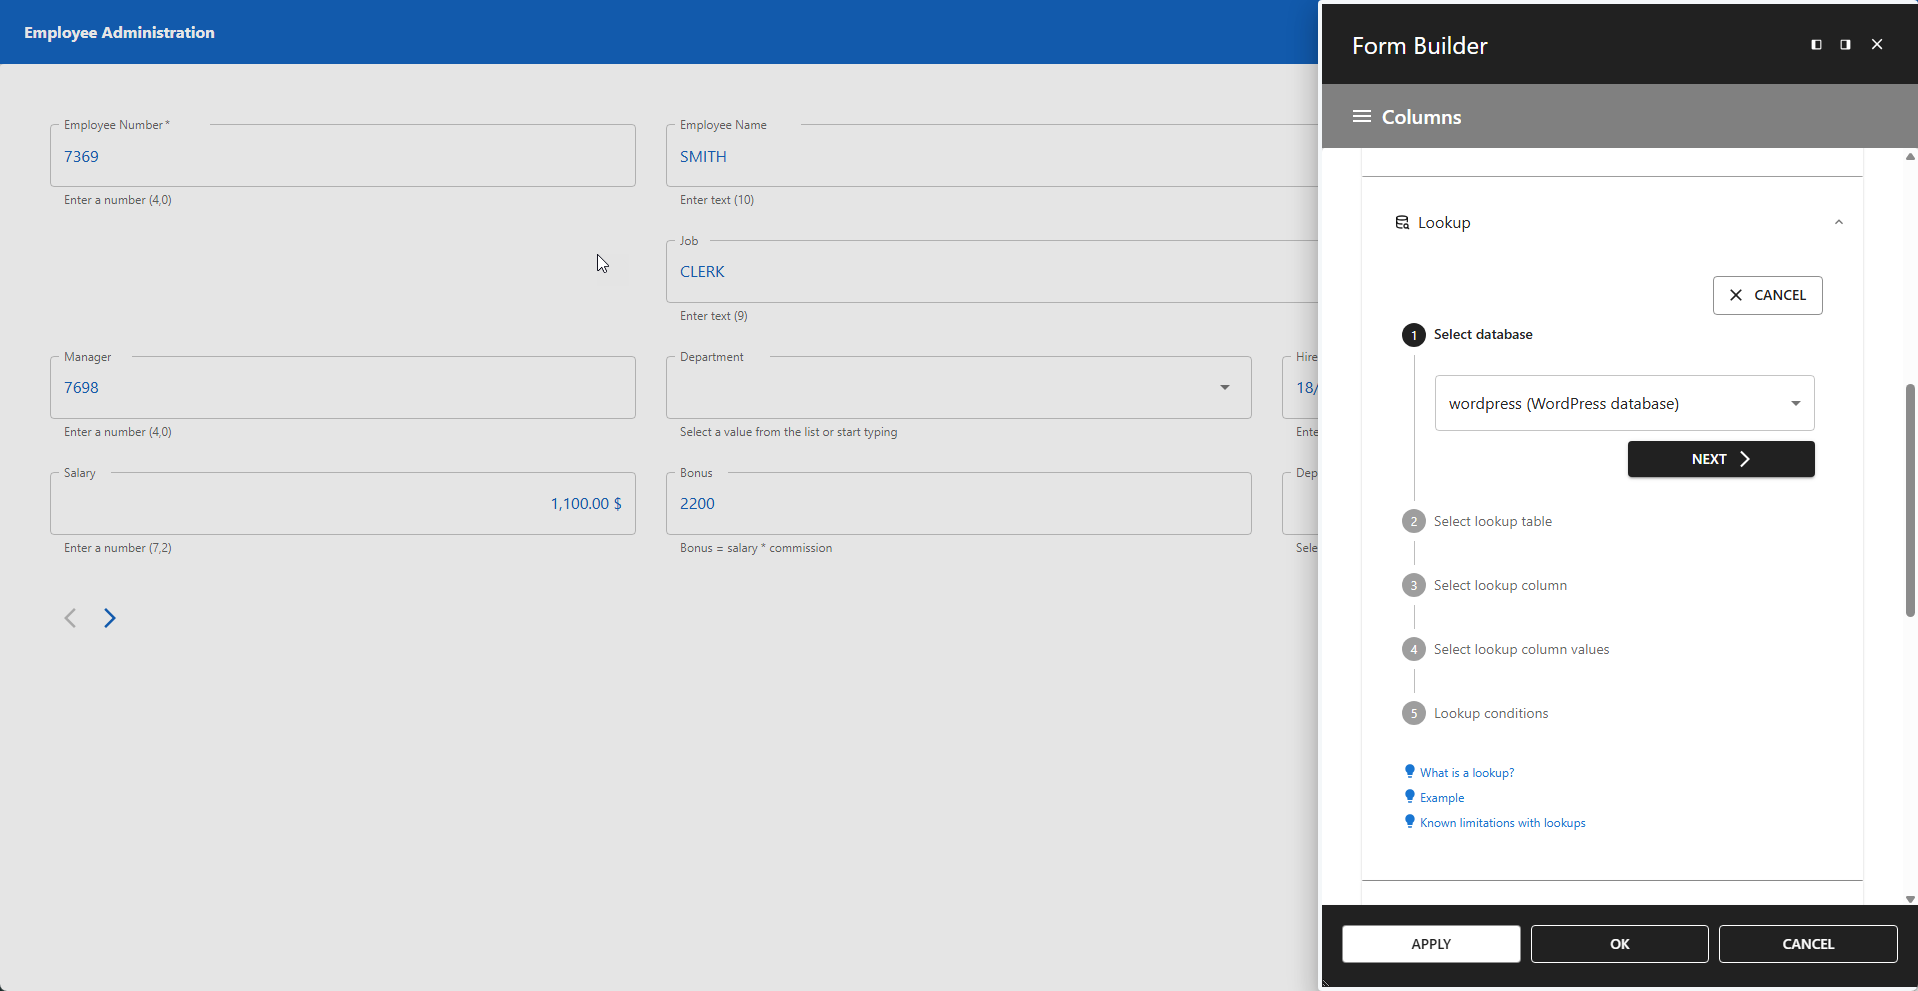1918x991 pixels.
Task: Open the Department dropdown list
Action: tap(1223, 387)
